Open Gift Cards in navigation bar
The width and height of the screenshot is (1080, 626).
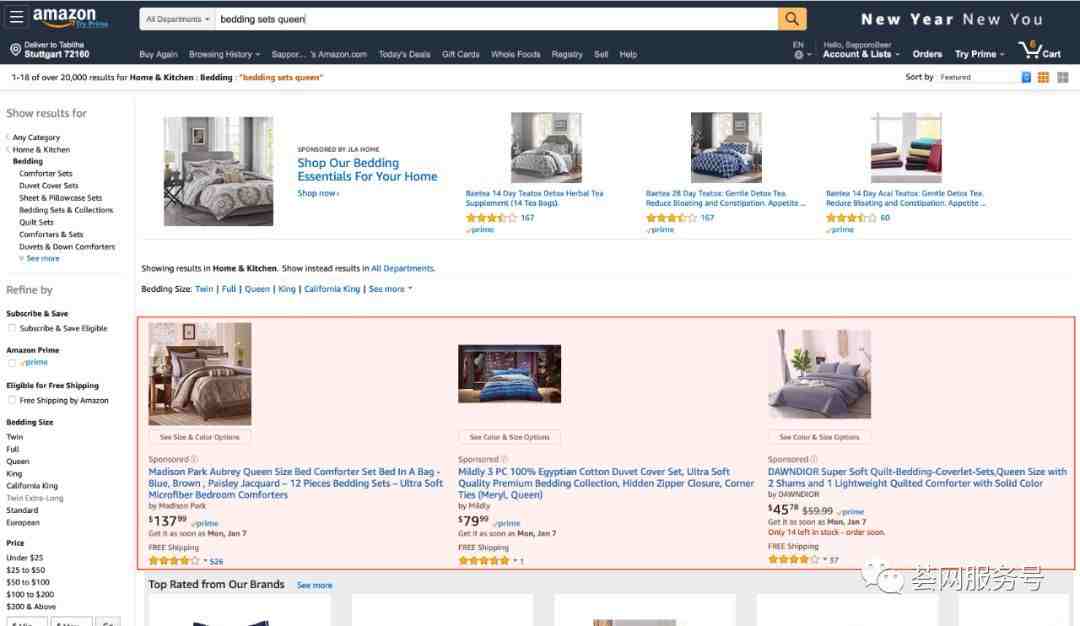461,54
